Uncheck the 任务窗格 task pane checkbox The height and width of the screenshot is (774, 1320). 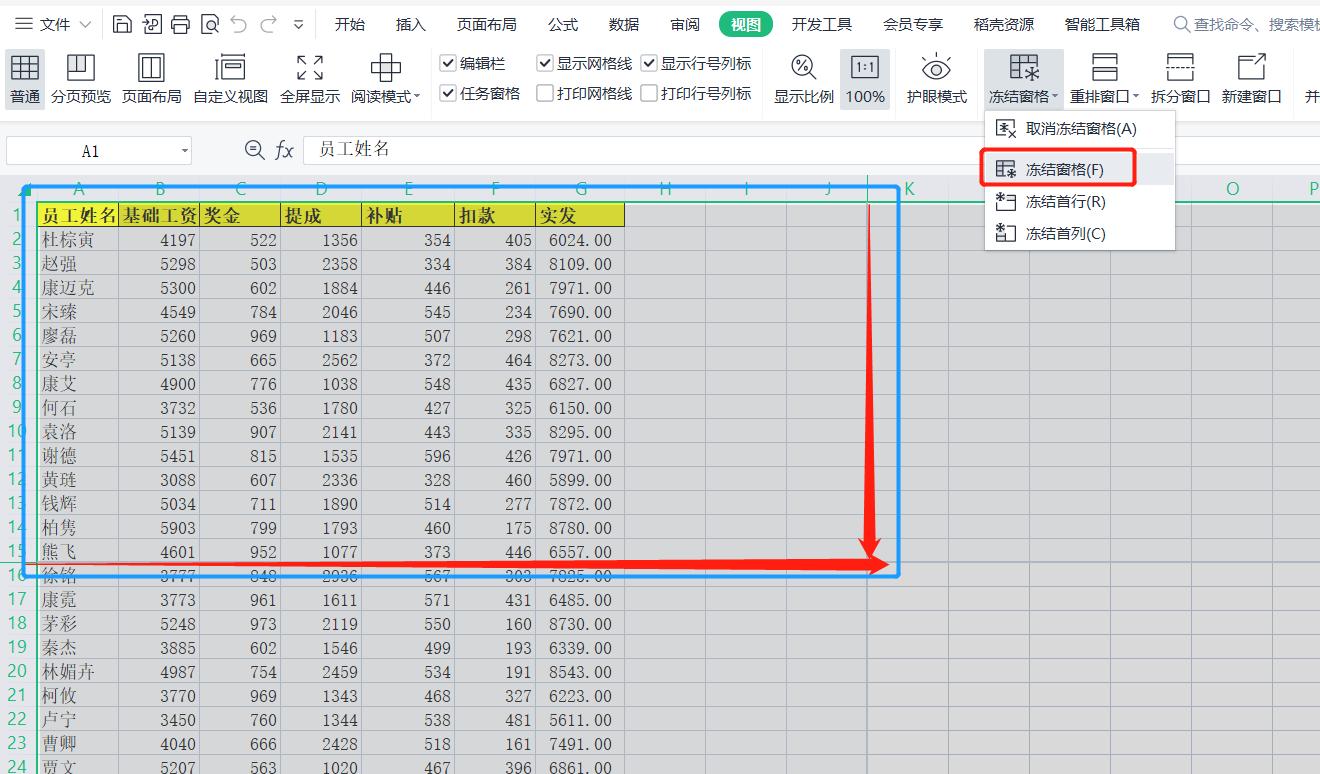[447, 92]
